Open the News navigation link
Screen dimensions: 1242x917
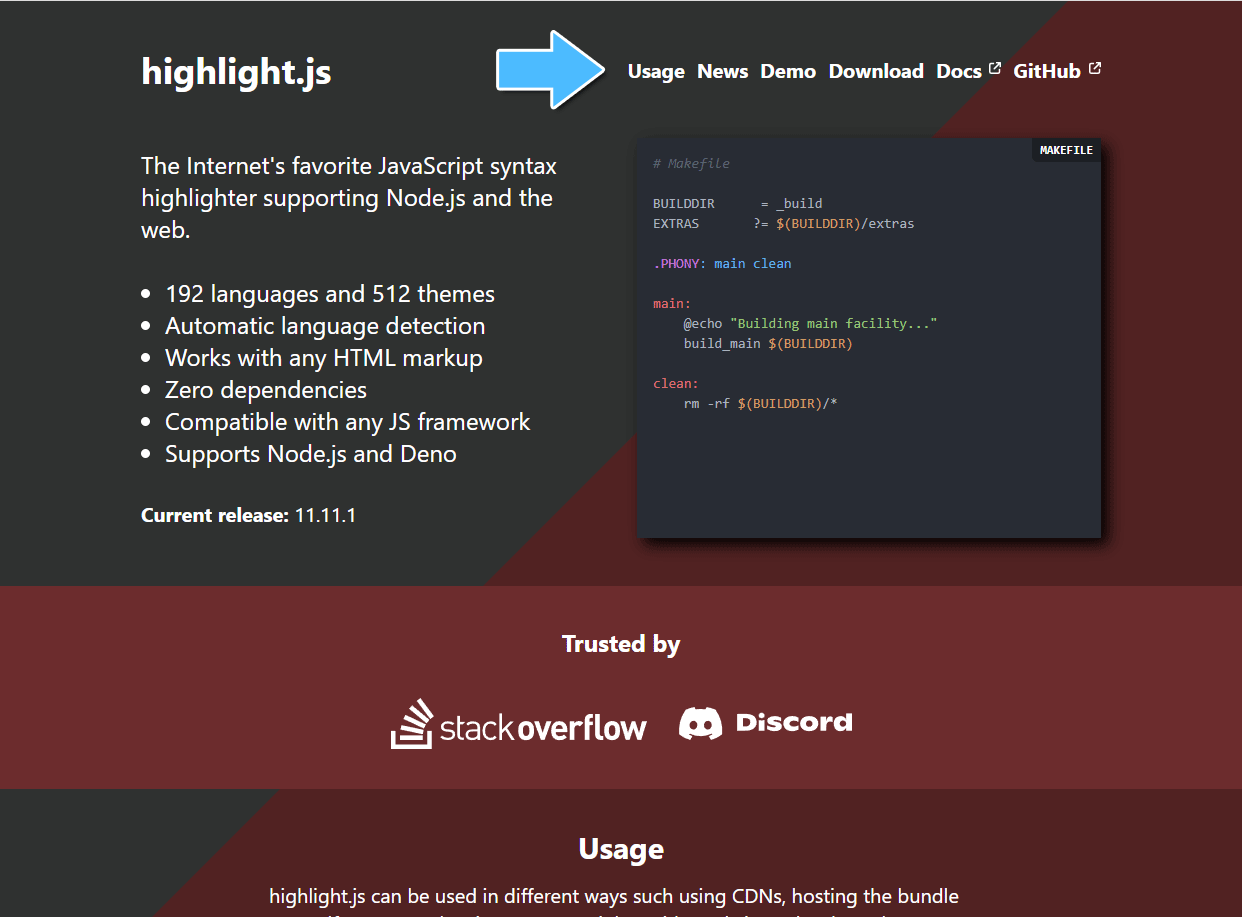[723, 71]
